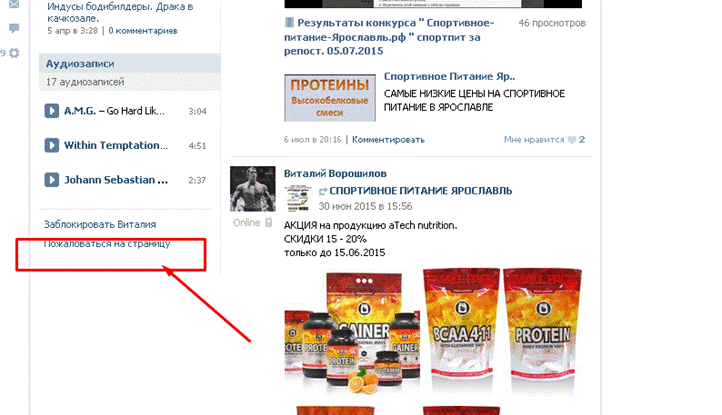The image size is (722, 415).
Task: Click repost arrow icon beside СПОРТИВНОЕ ПИТАНИЕ ЯРОСЛАВЛЬ
Action: (322, 191)
